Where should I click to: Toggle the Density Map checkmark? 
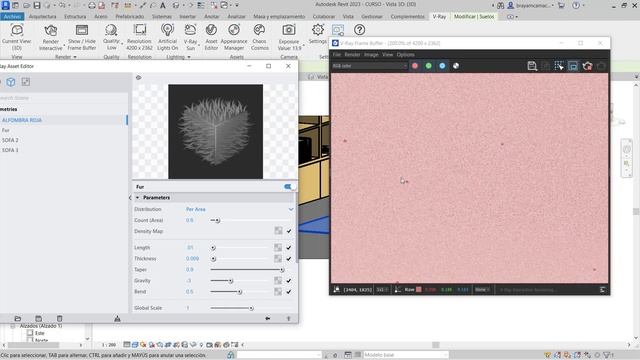[289, 231]
